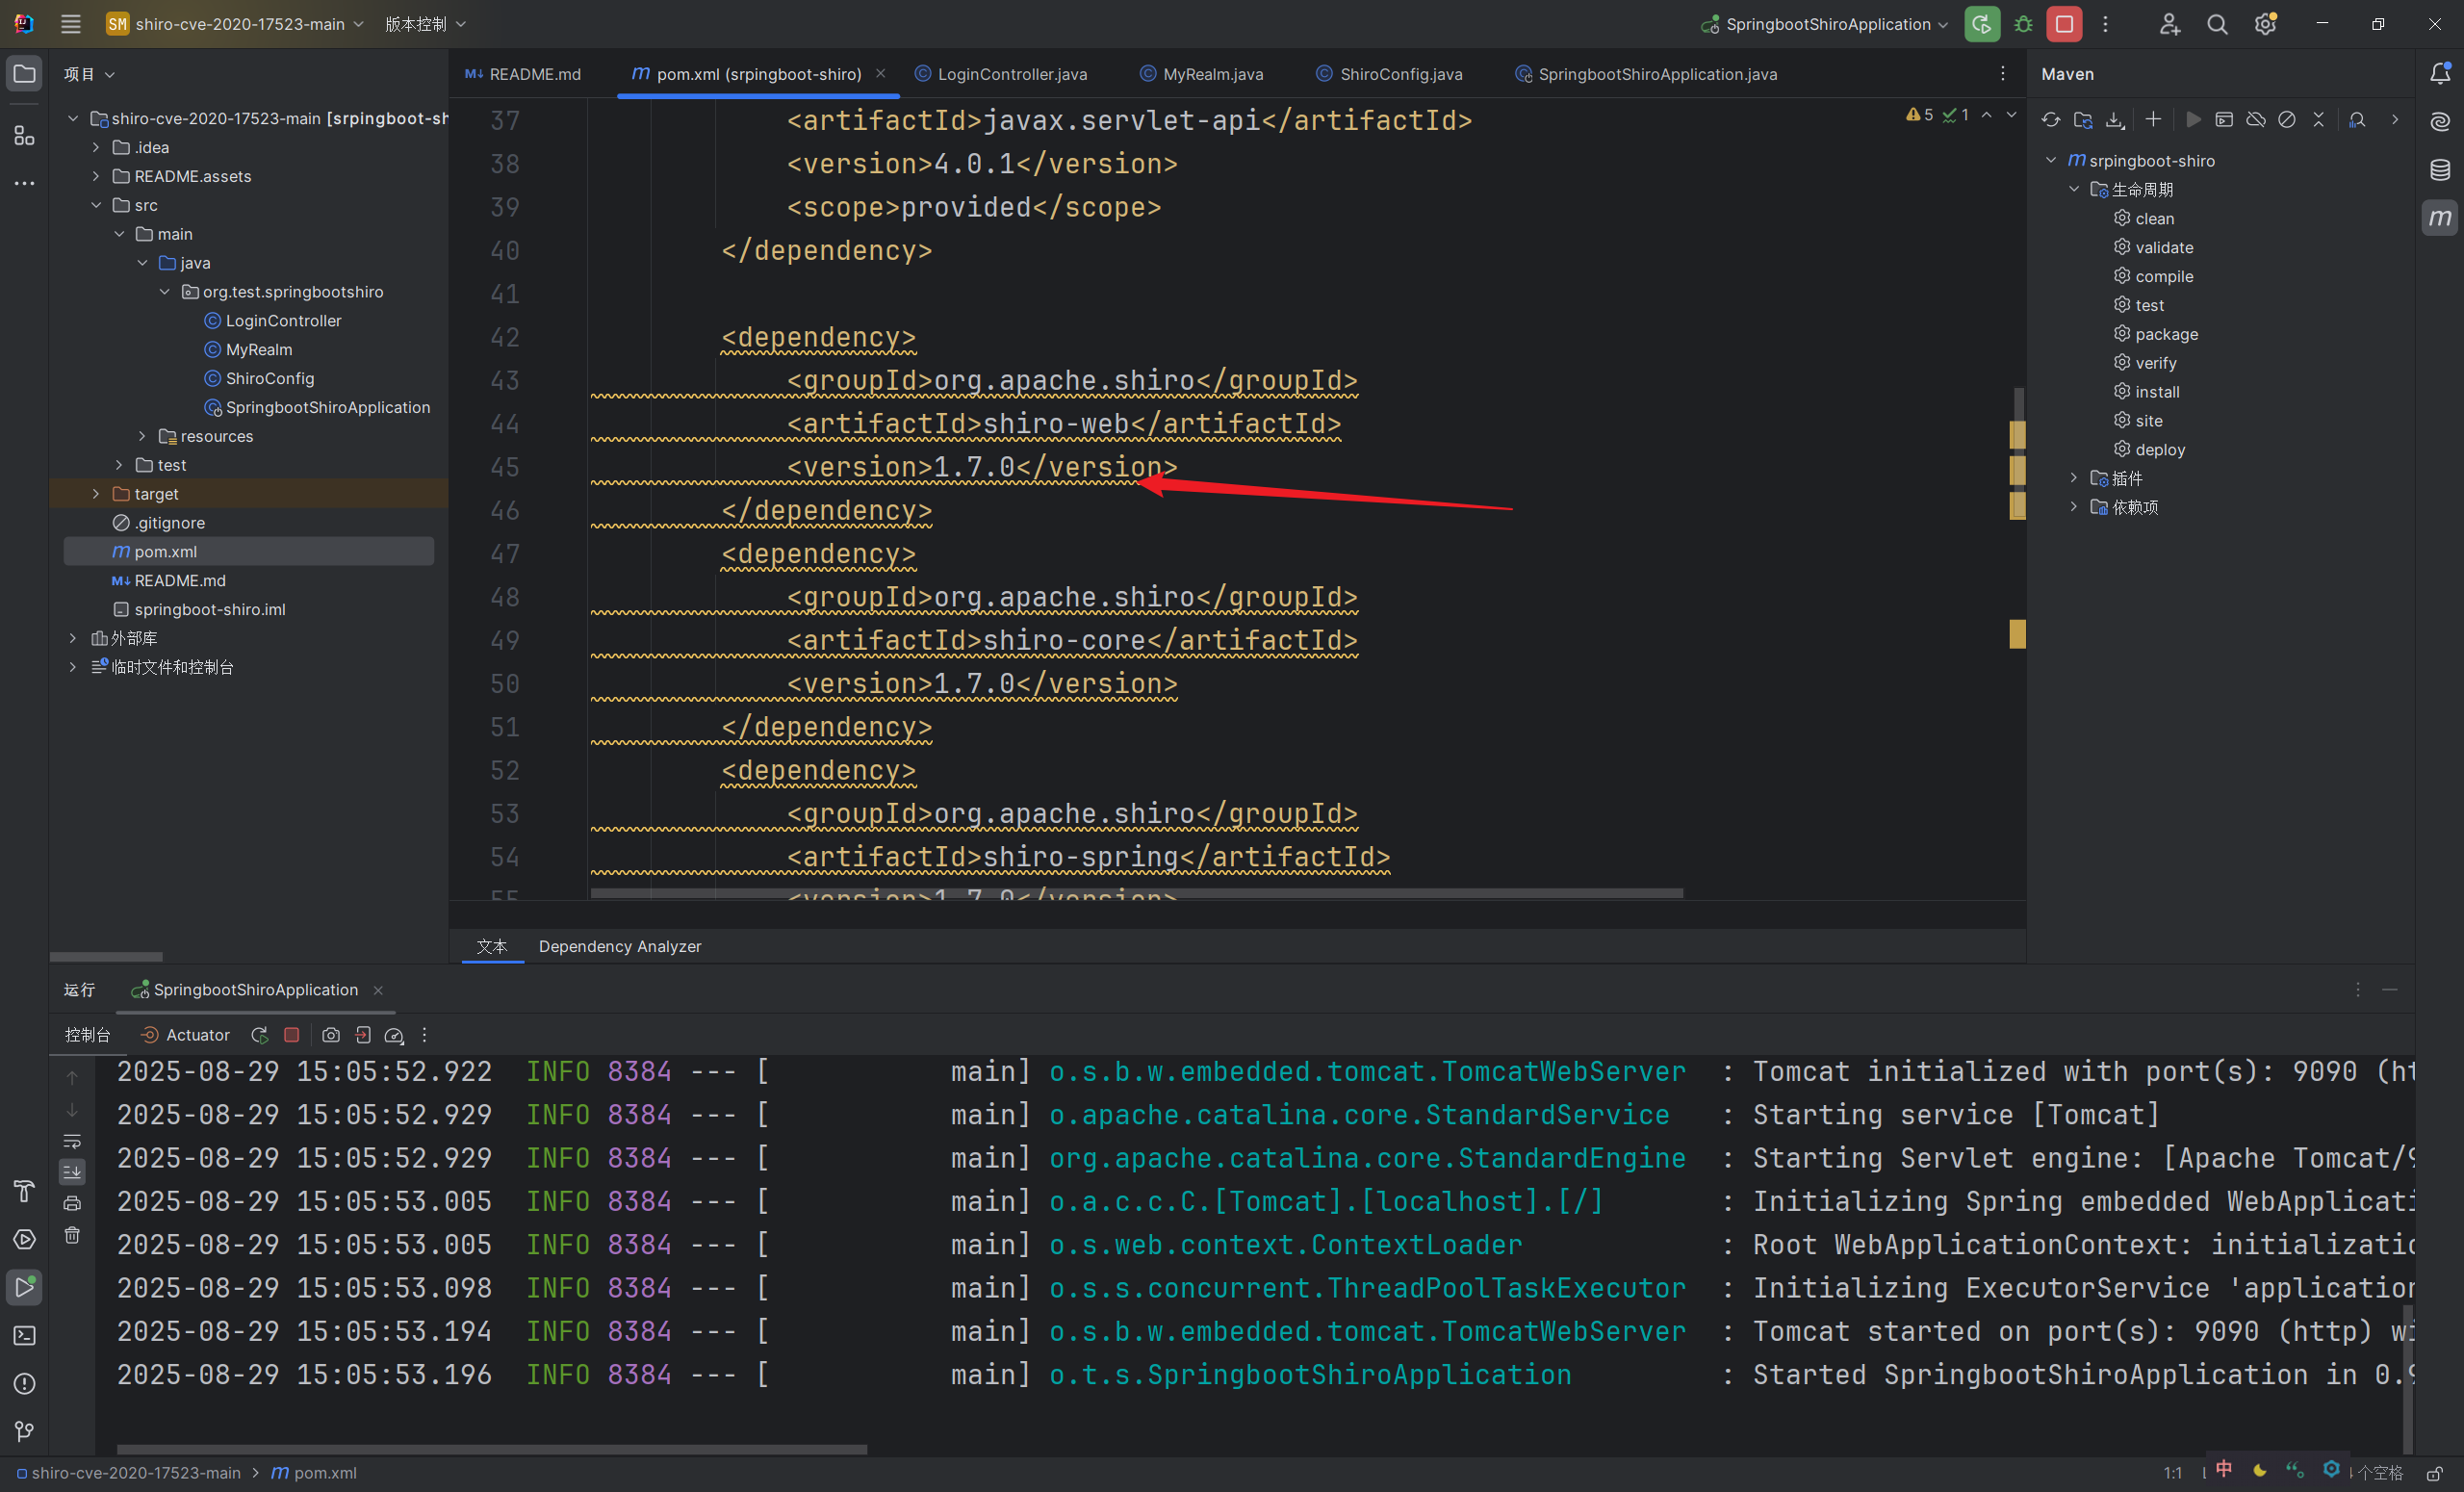
Task: Open Search Everywhere magnifier
Action: pos(2217,24)
